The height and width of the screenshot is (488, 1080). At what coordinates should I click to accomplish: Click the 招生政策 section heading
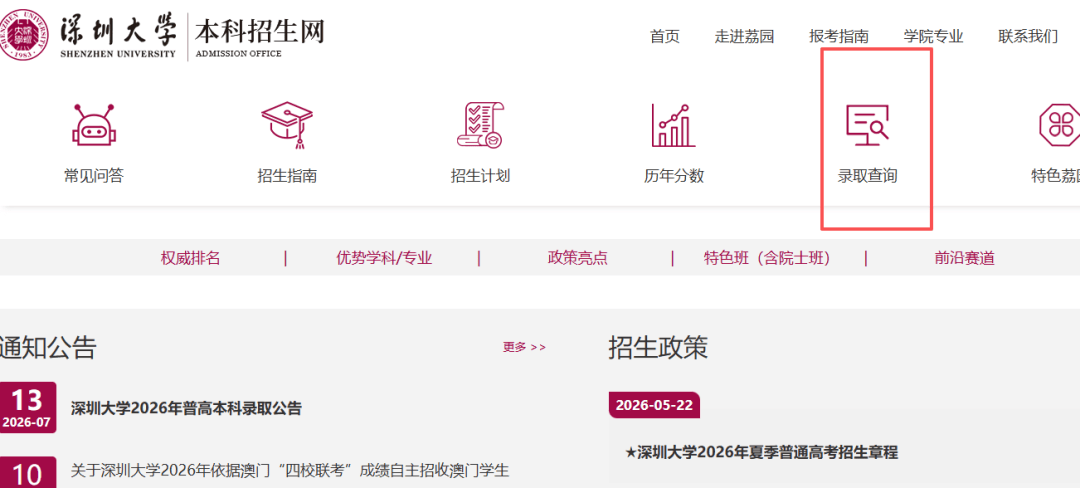coord(658,348)
